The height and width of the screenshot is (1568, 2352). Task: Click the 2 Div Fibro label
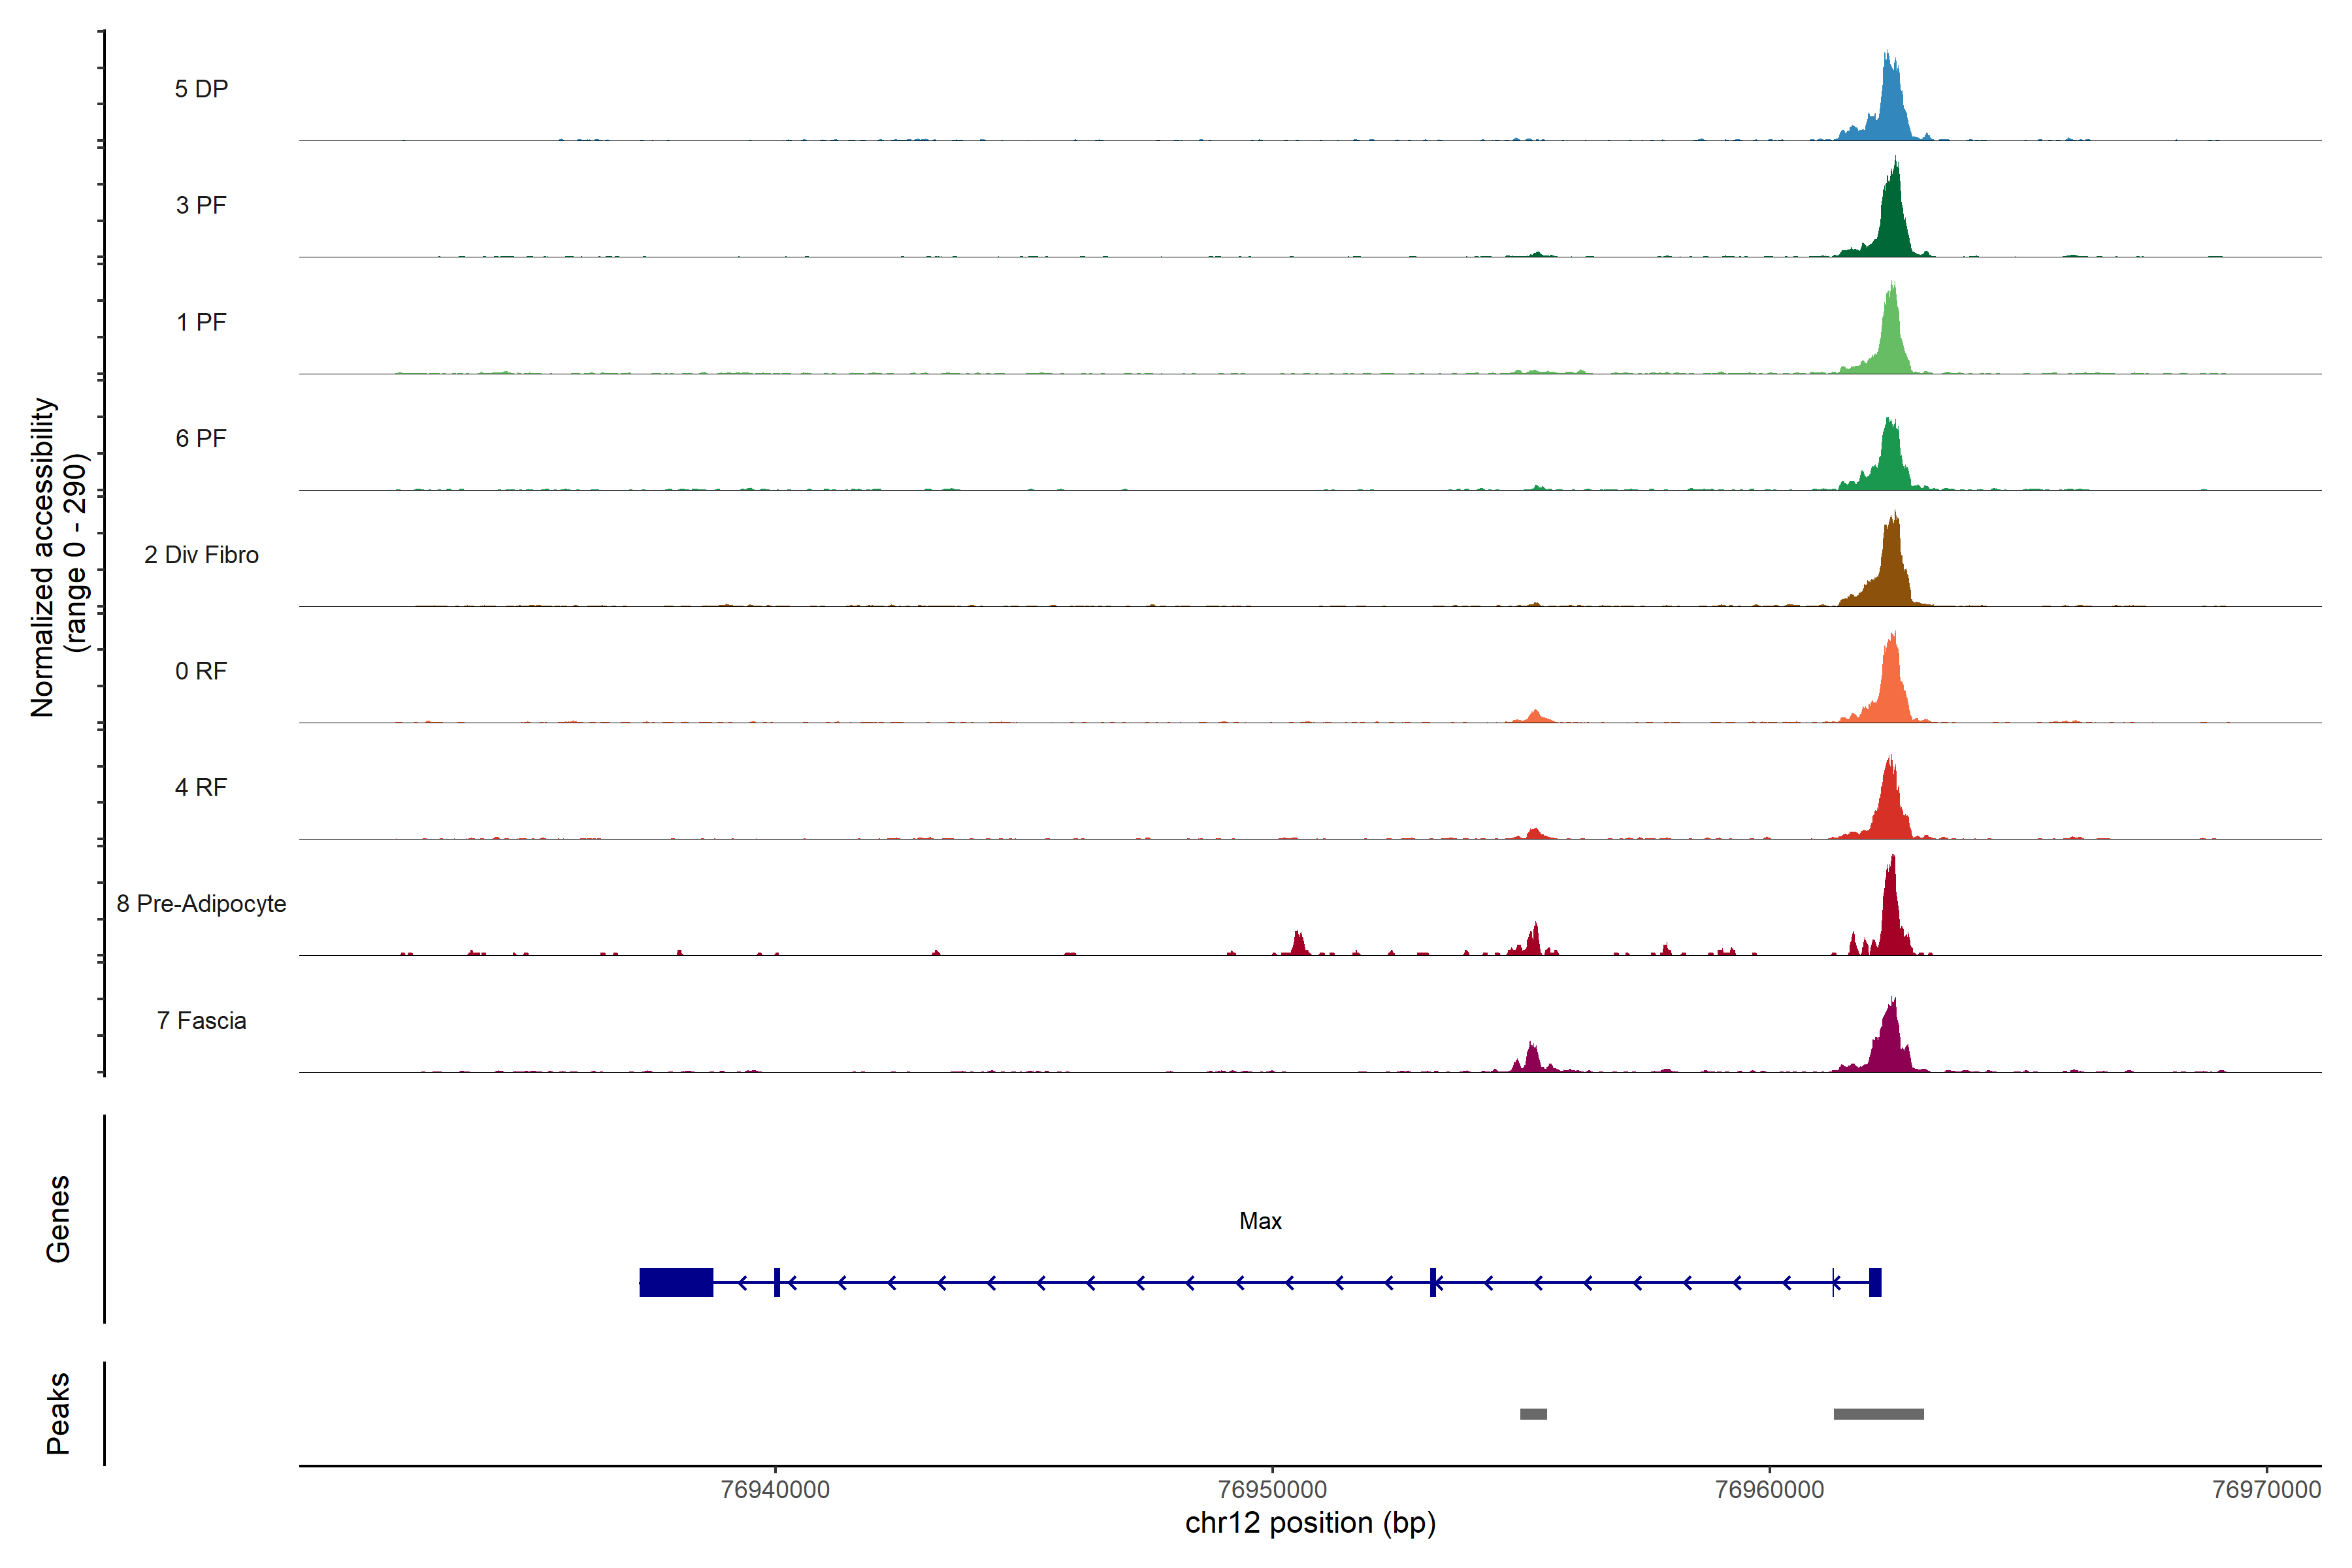coord(201,555)
